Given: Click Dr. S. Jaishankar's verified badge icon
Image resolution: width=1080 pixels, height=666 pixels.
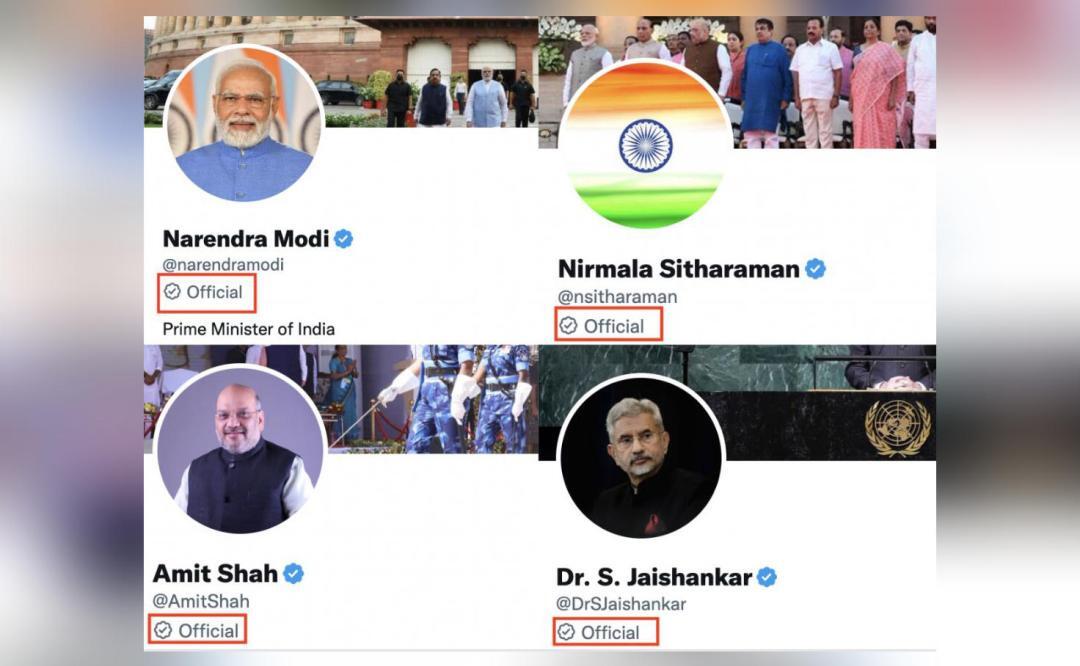Looking at the screenshot, I should click(767, 575).
